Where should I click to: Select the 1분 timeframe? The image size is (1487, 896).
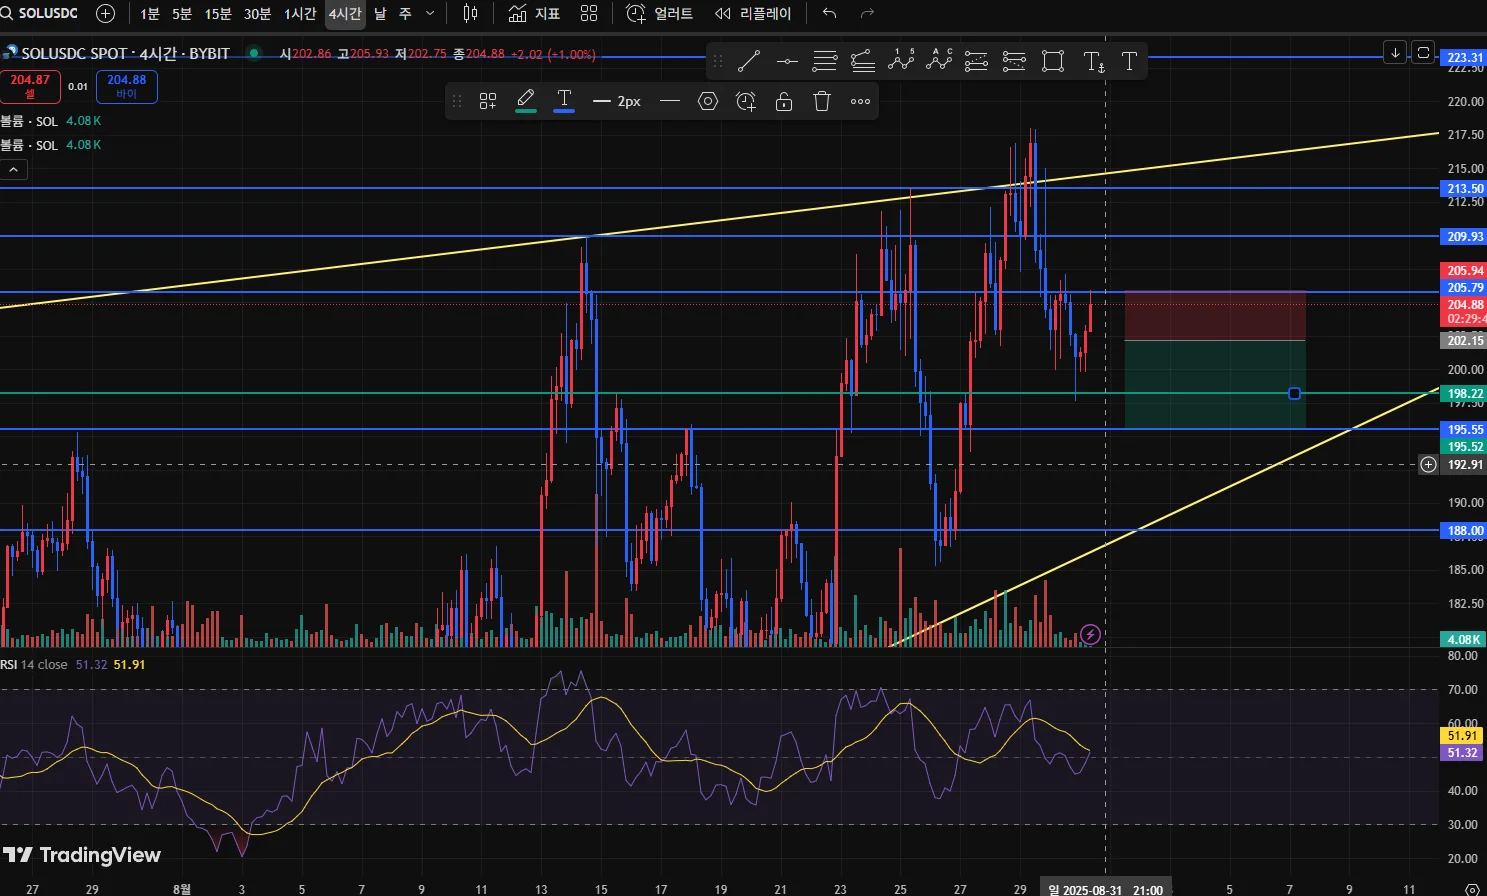[x=150, y=13]
